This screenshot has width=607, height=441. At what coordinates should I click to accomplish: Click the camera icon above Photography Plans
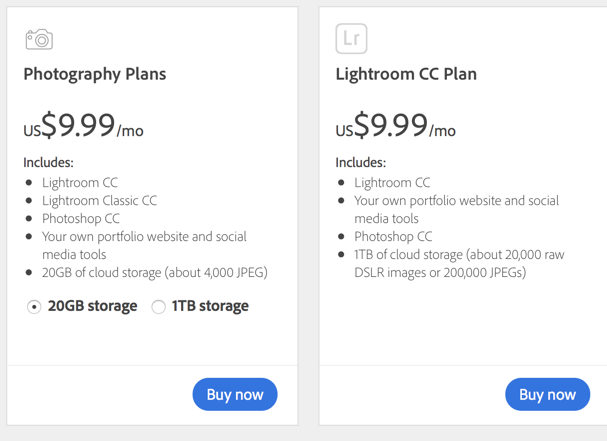(39, 39)
